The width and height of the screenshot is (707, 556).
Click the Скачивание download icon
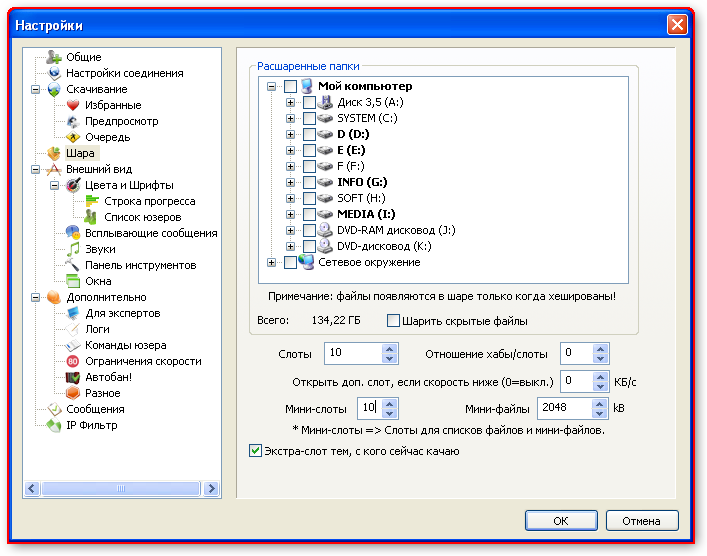(54, 89)
